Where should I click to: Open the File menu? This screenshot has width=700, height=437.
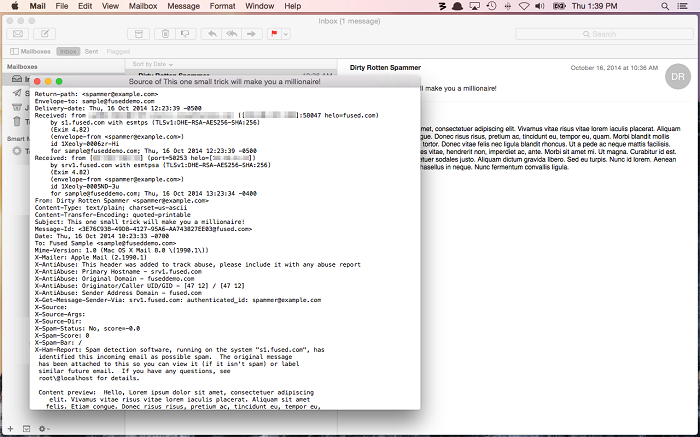pos(62,6)
